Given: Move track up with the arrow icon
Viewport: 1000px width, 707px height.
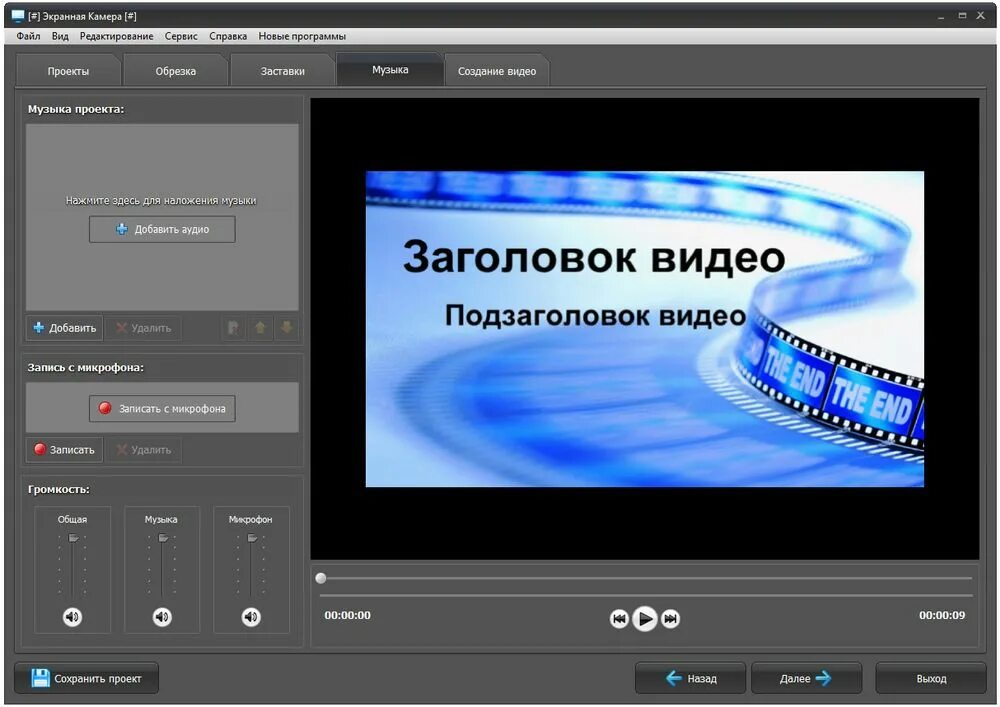Looking at the screenshot, I should pyautogui.click(x=260, y=328).
